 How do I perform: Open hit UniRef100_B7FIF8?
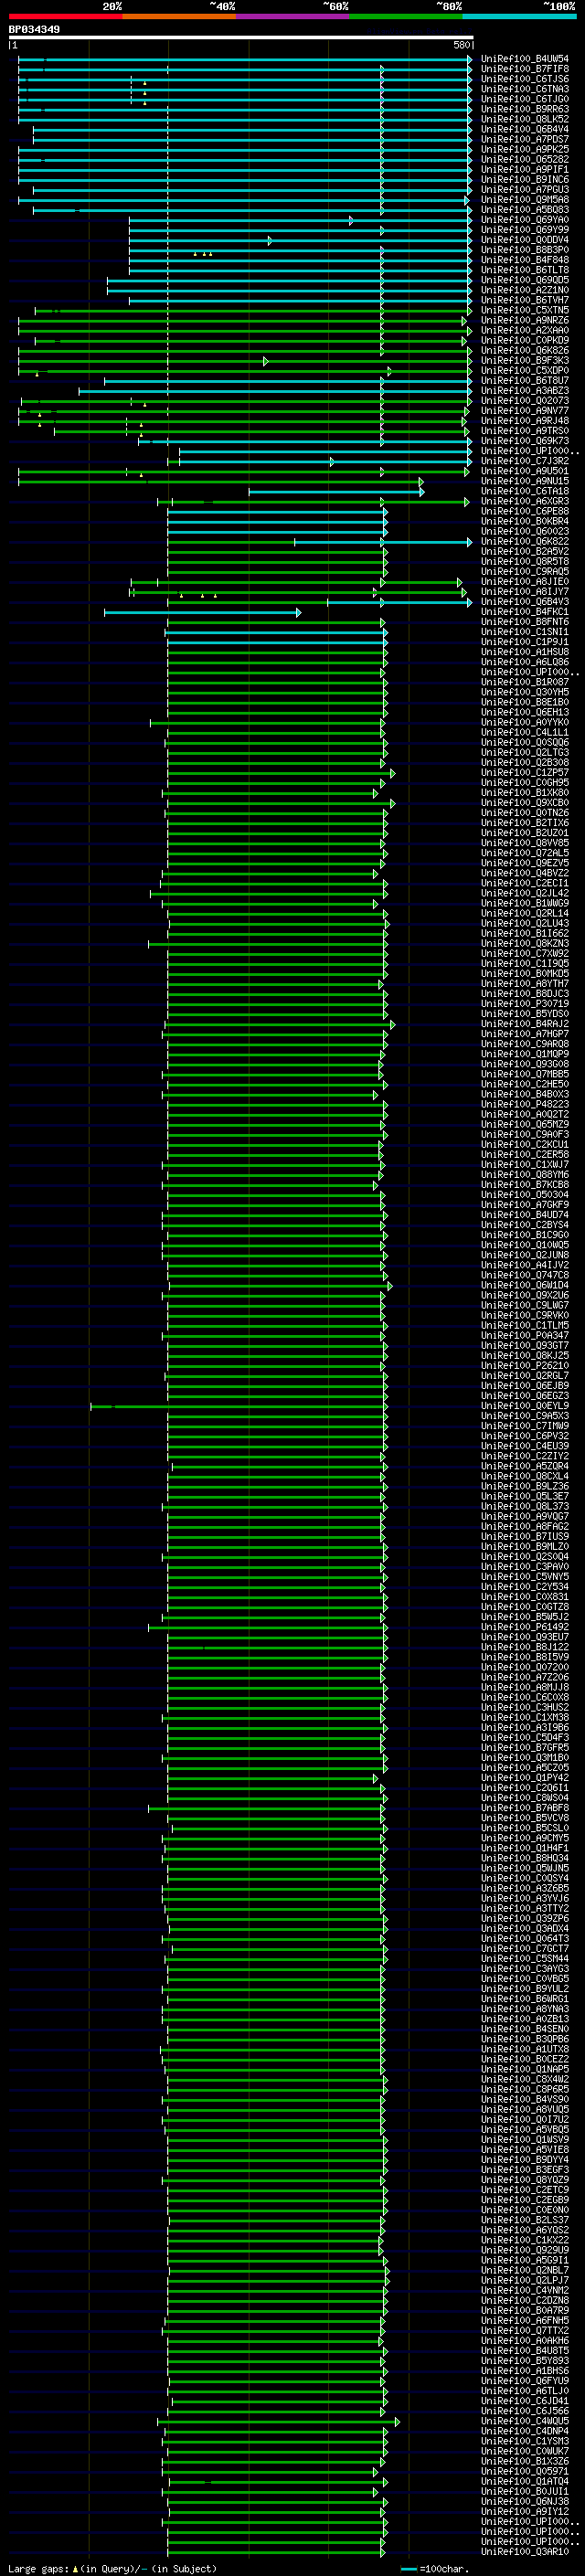525,69
